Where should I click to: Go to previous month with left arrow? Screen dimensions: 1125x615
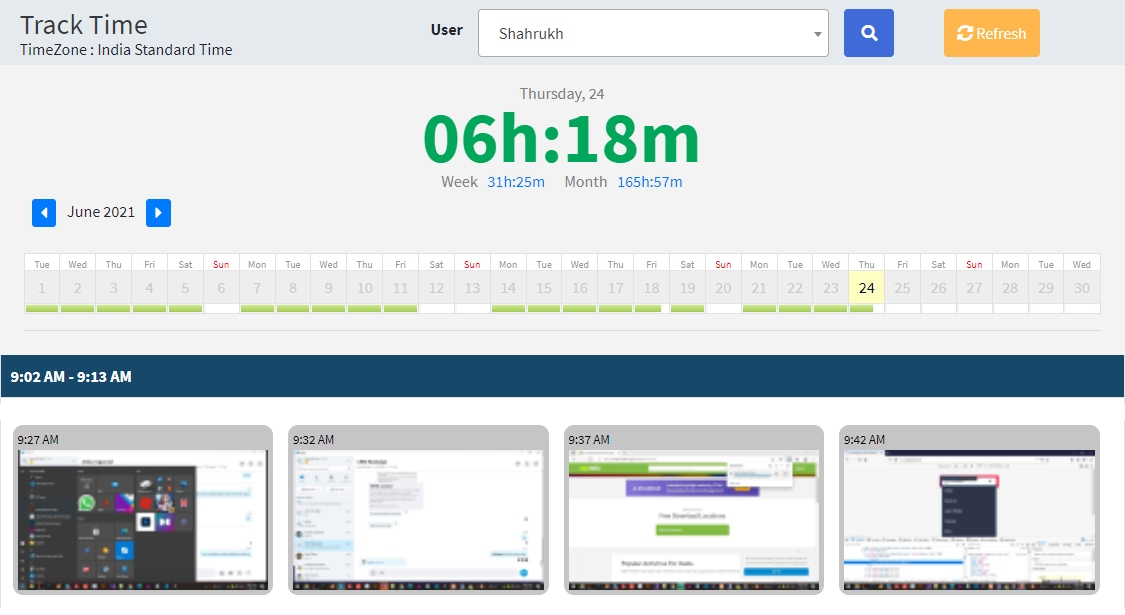44,212
